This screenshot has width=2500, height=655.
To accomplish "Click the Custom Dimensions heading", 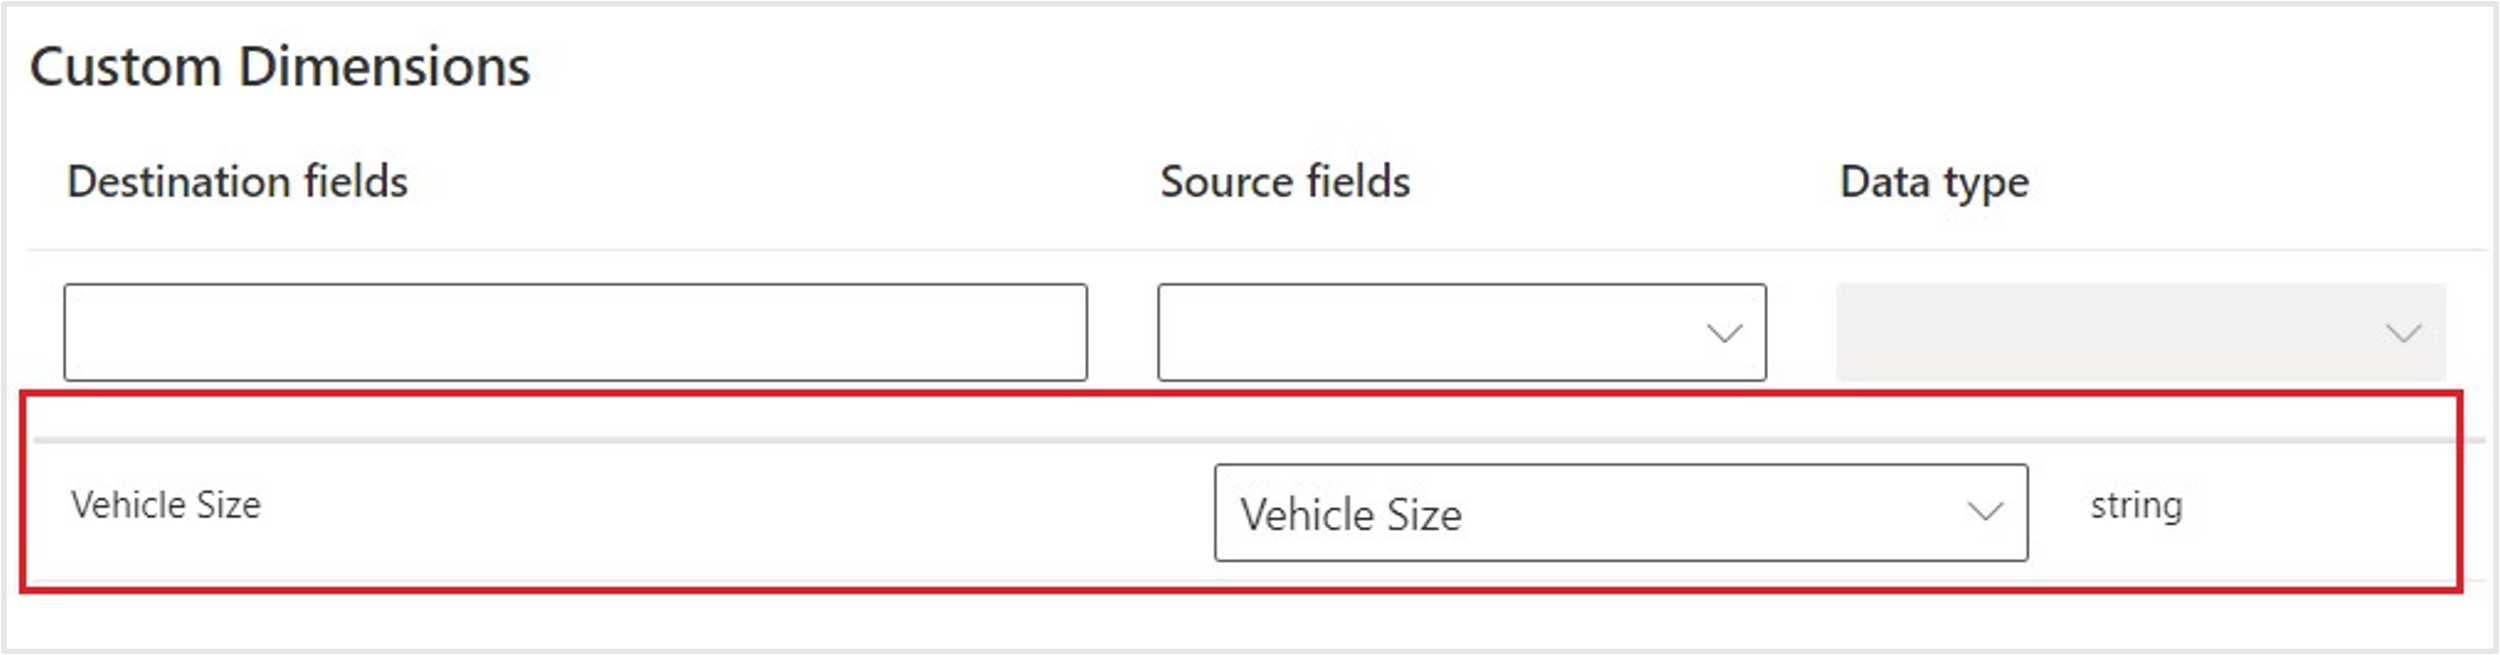I will [x=280, y=67].
